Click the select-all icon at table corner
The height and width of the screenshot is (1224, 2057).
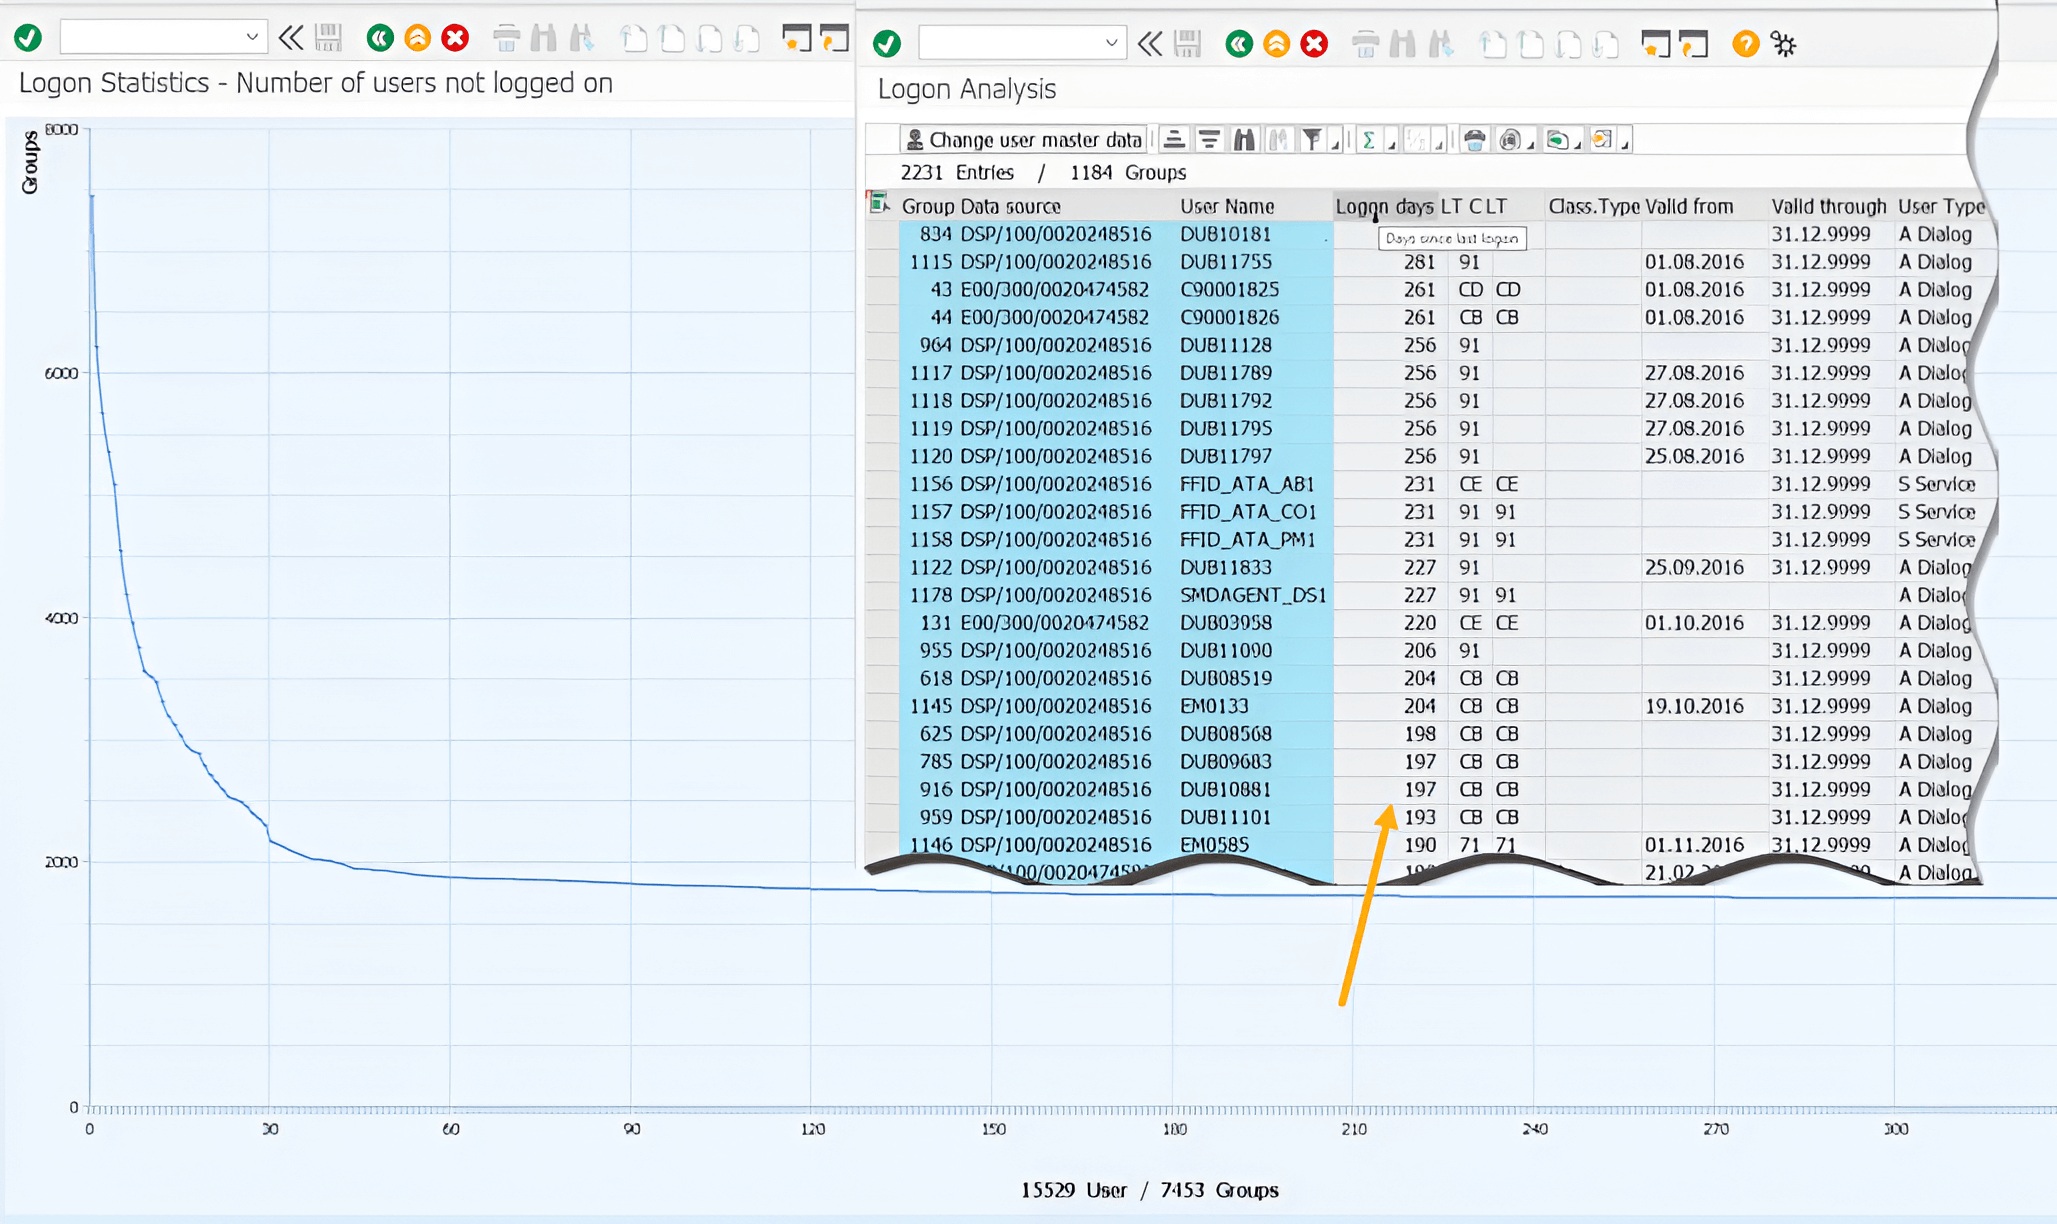pos(879,204)
